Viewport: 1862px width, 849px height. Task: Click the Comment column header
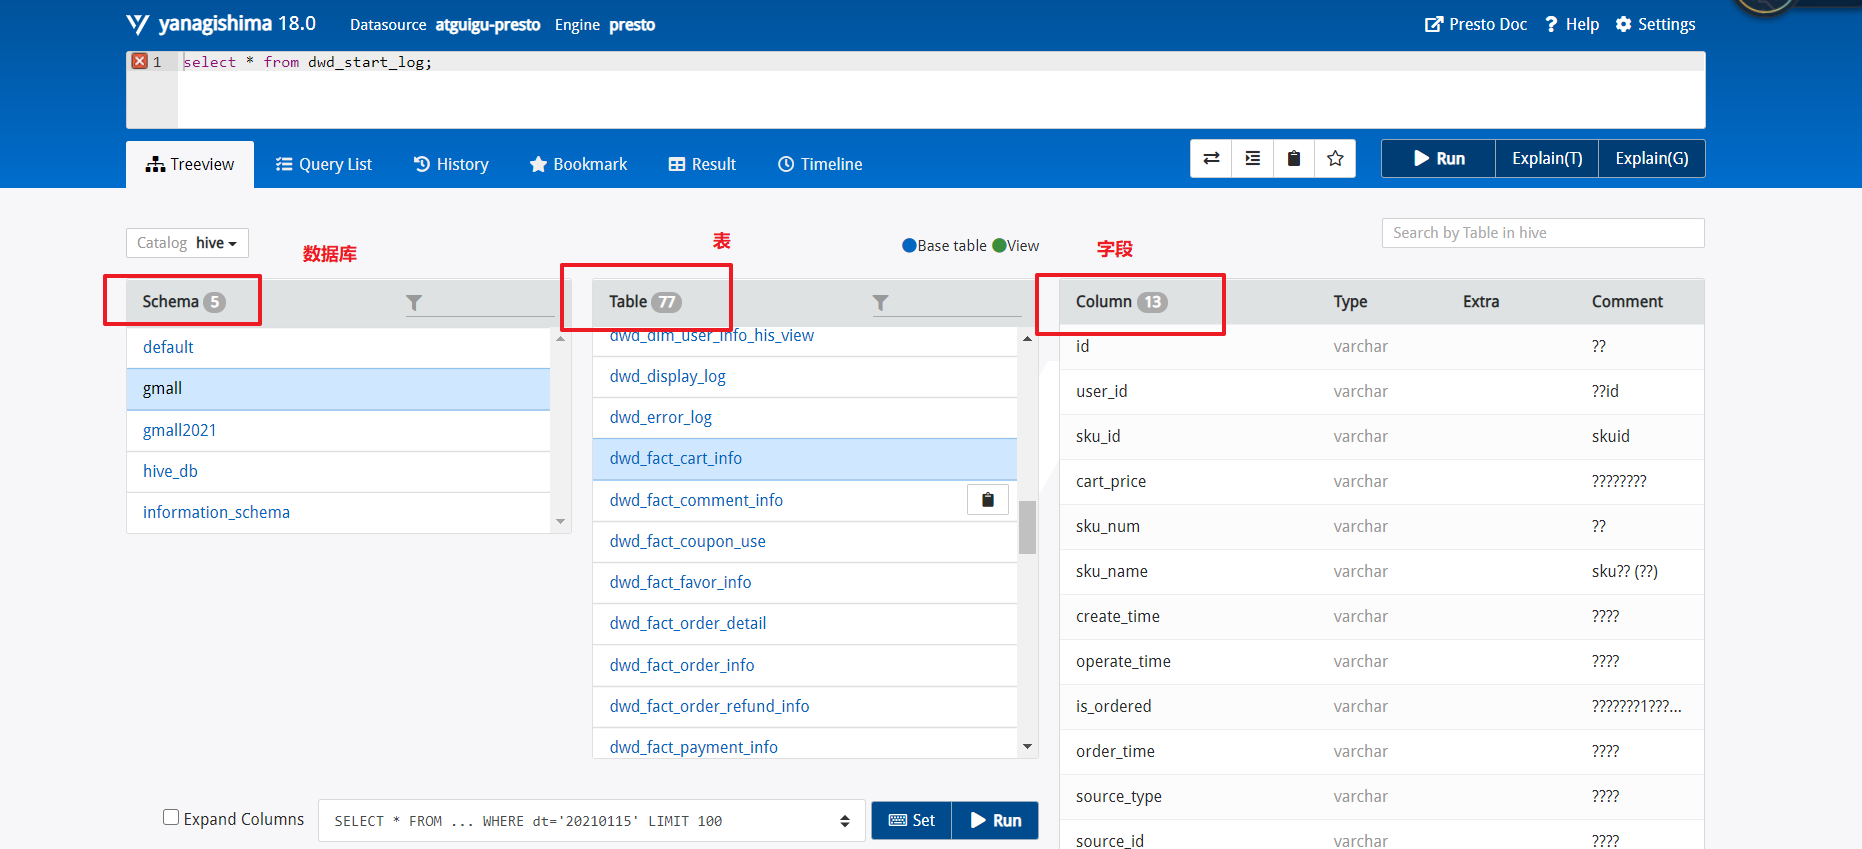(x=1627, y=302)
